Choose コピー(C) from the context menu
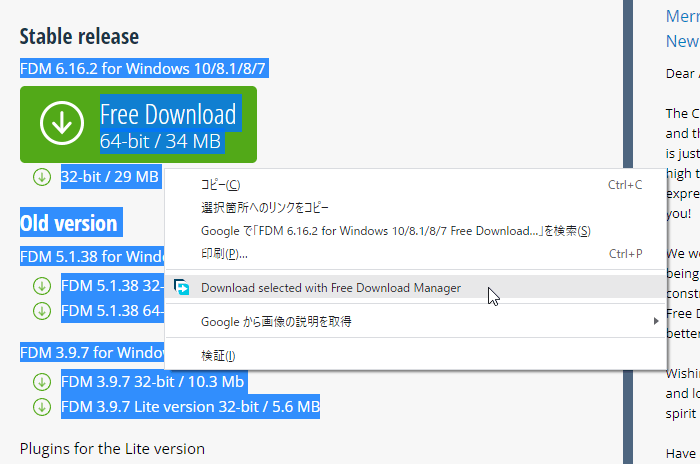The image size is (700, 464). pyautogui.click(x=416, y=185)
